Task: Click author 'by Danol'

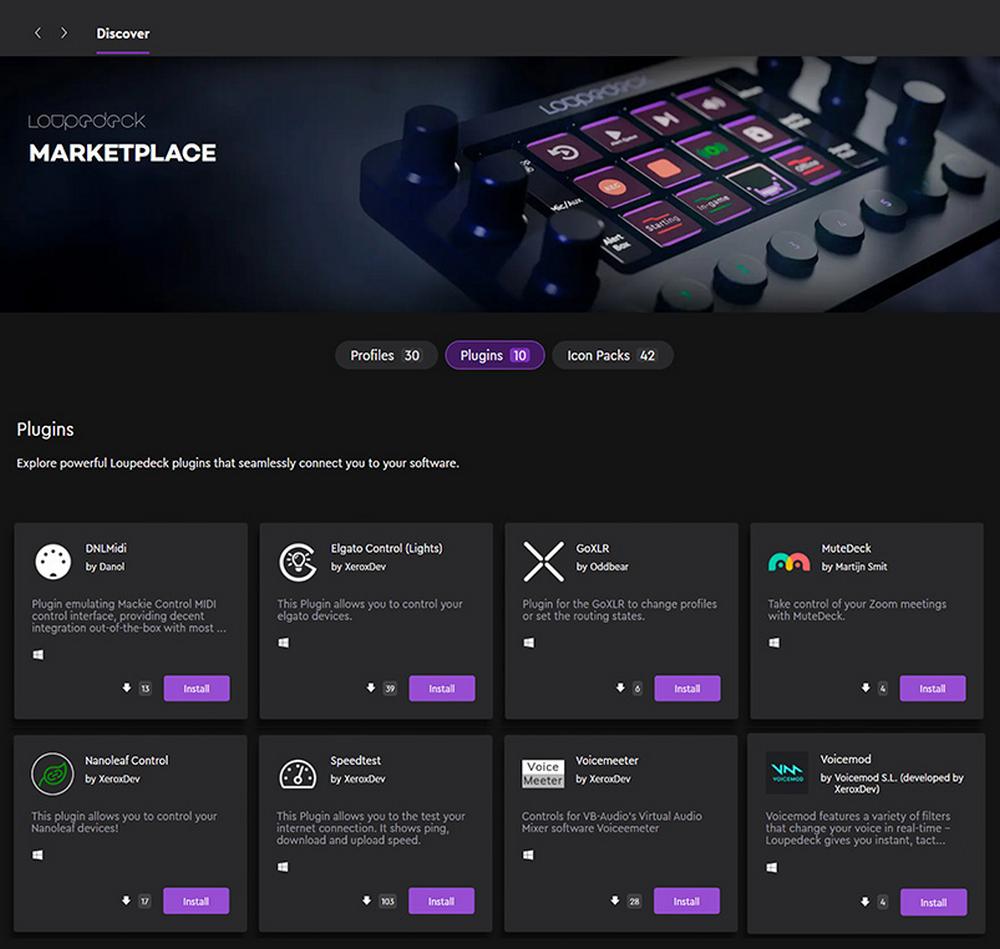Action: (105, 566)
